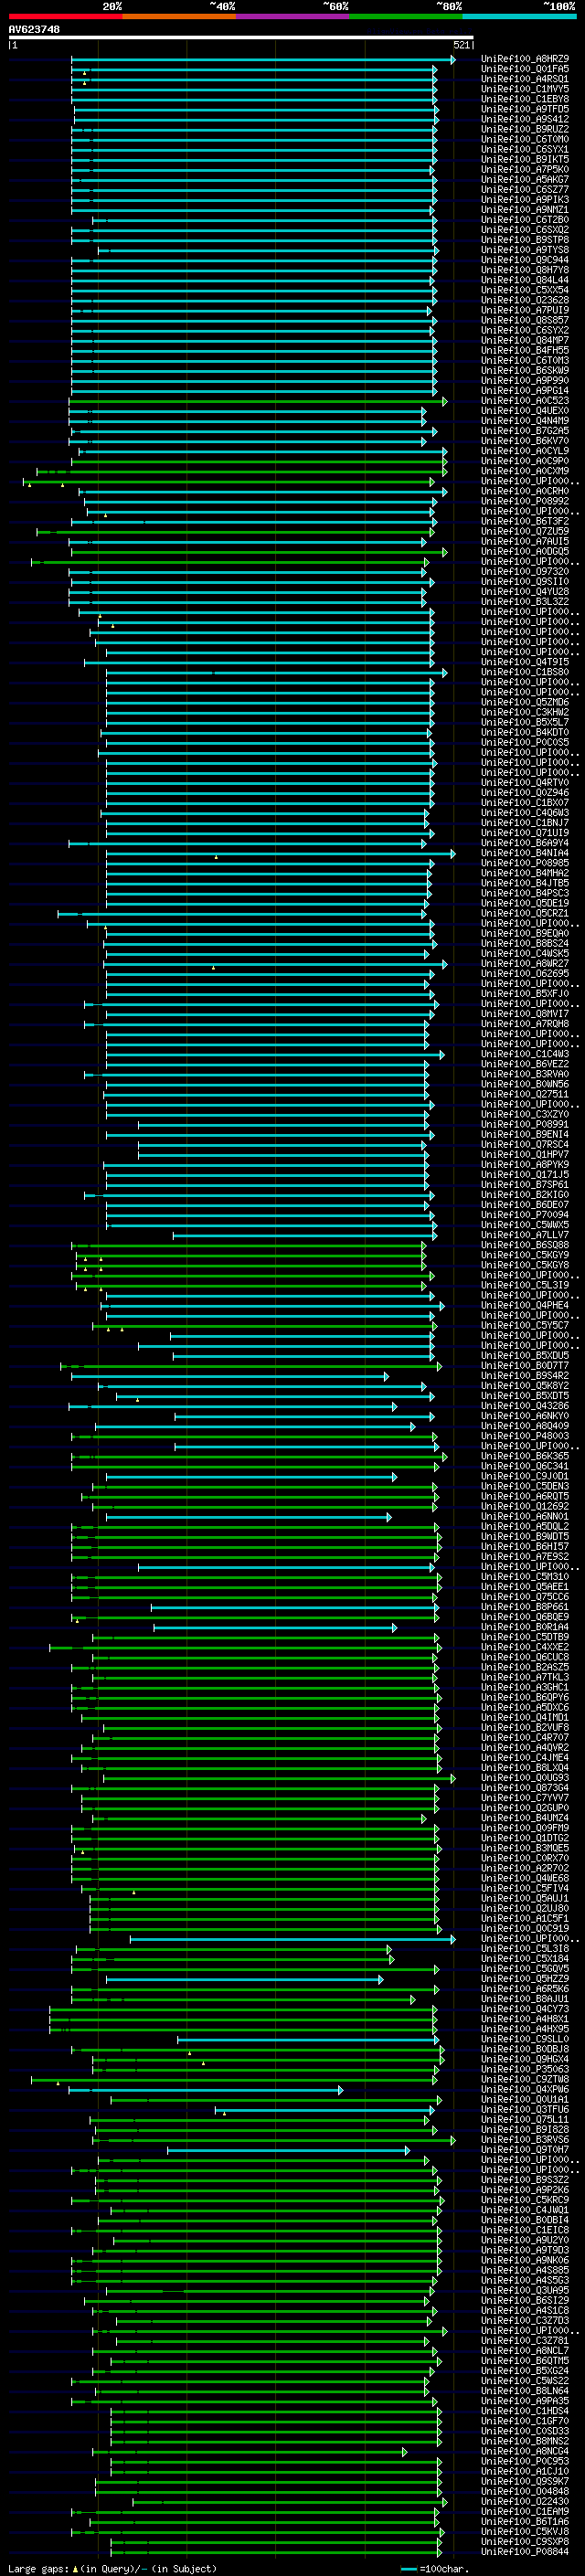
Task: Select the UniRef100_A7P5K0 label
Action: [x=525, y=169]
